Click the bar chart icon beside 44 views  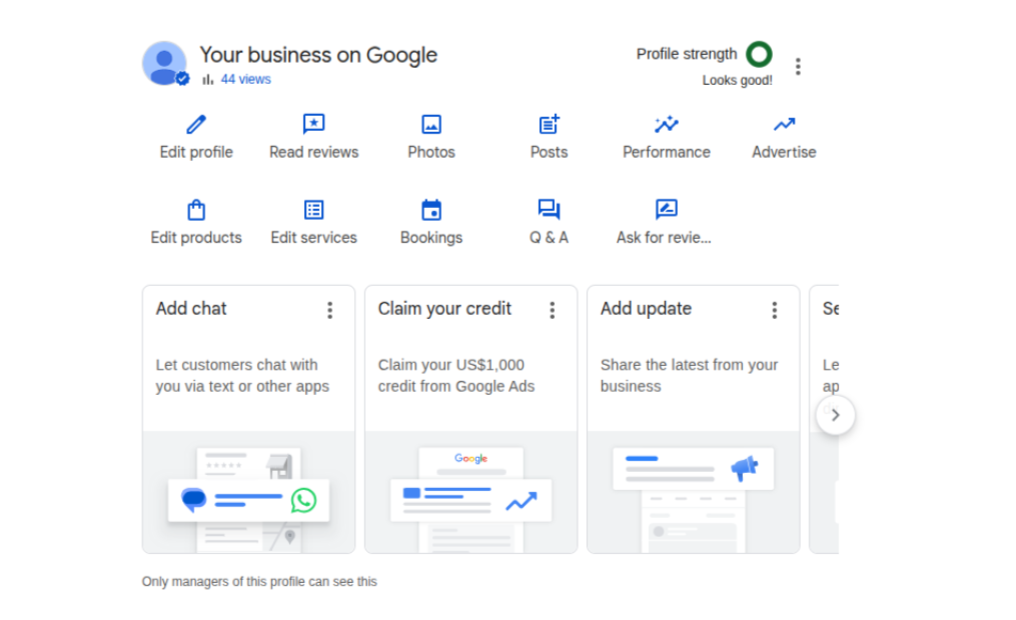pos(208,79)
